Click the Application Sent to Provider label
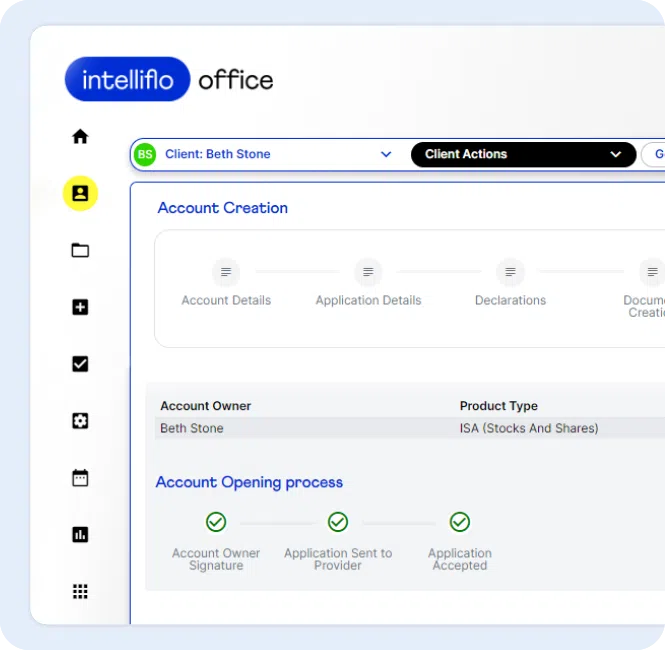 coord(338,559)
